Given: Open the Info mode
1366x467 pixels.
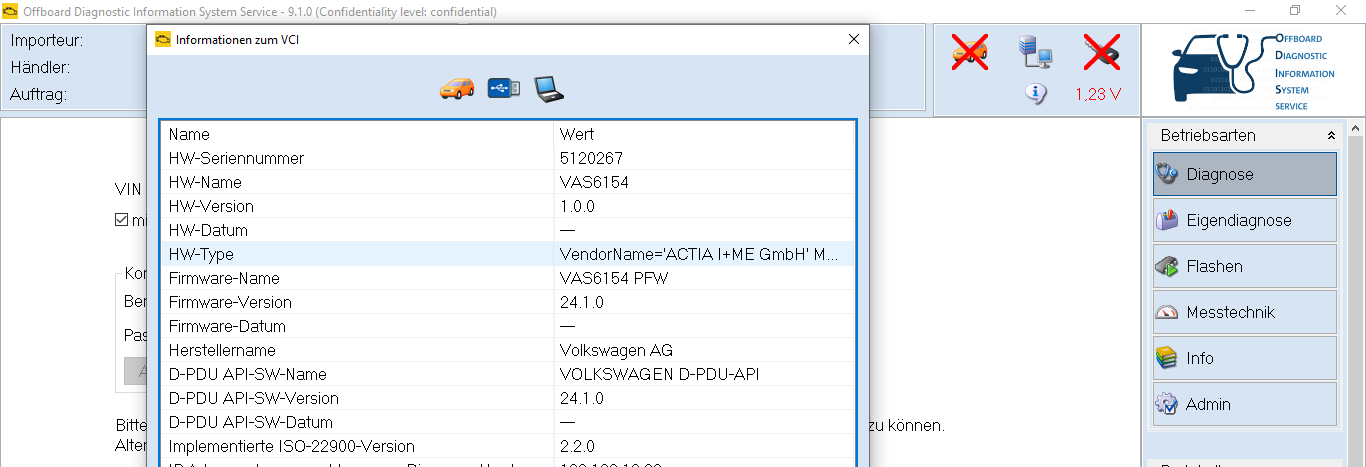Looking at the screenshot, I should [x=1244, y=358].
